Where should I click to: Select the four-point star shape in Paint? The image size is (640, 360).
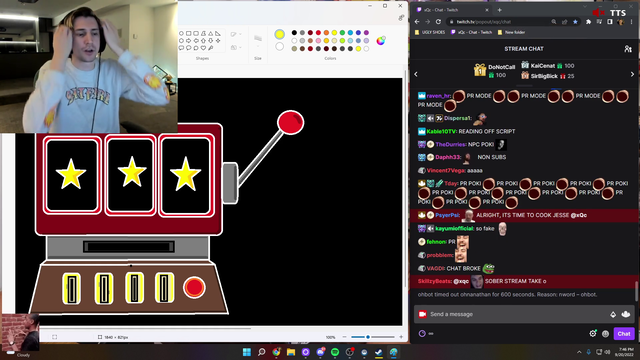click(x=218, y=41)
